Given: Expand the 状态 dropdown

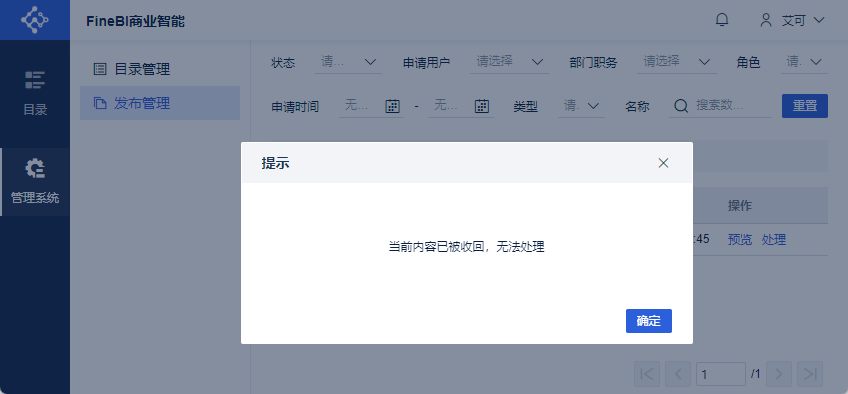Looking at the screenshot, I should (348, 62).
